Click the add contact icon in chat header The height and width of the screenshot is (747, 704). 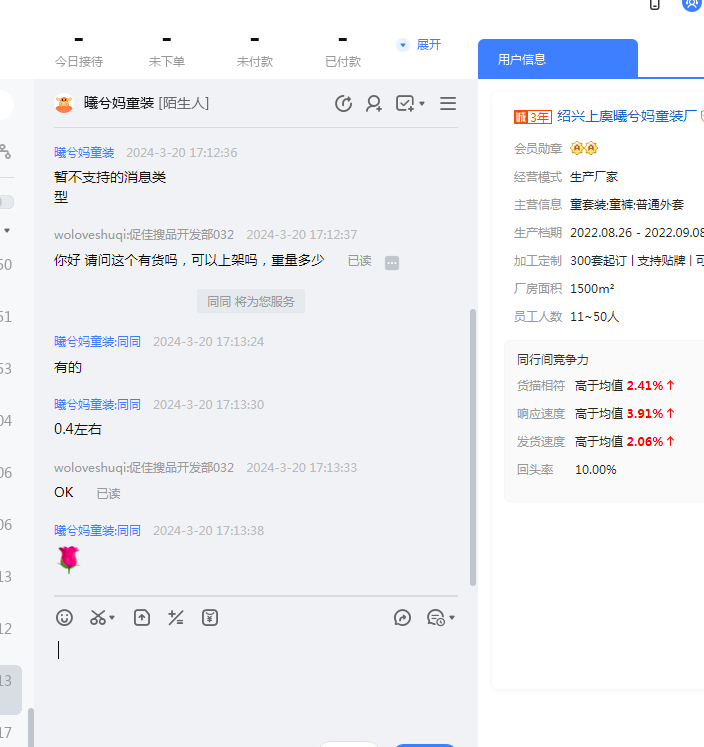point(374,104)
